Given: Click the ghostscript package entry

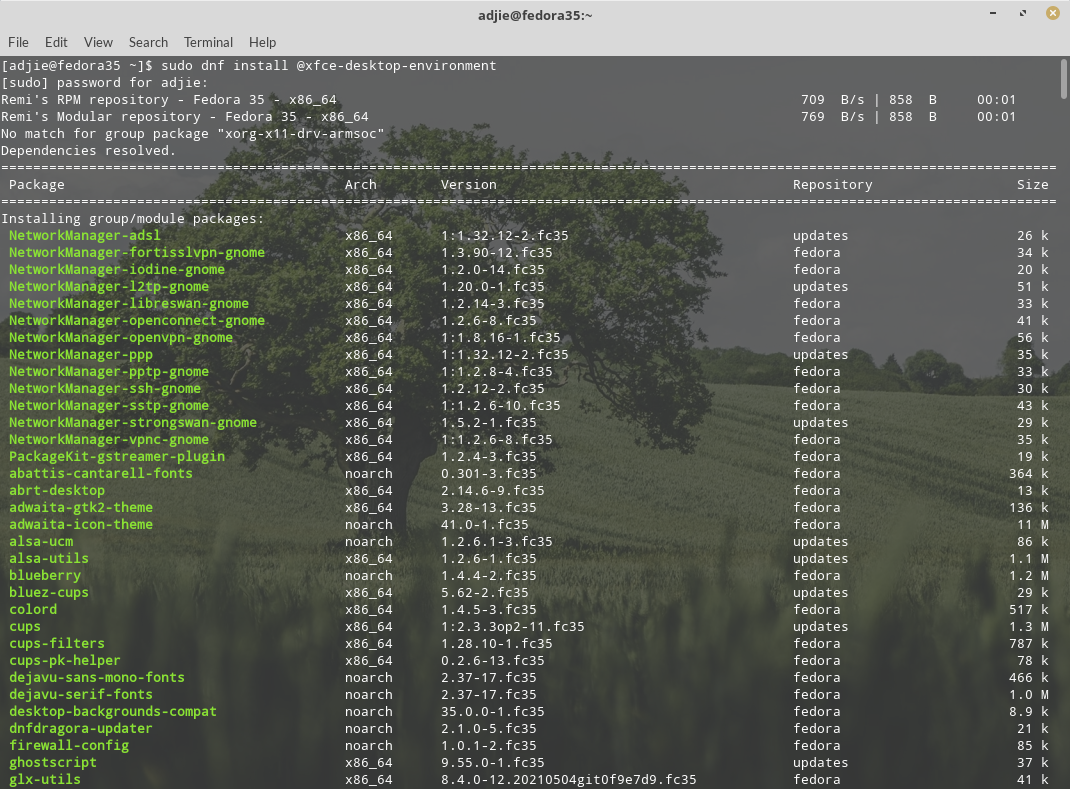Looking at the screenshot, I should pyautogui.click(x=53, y=762).
